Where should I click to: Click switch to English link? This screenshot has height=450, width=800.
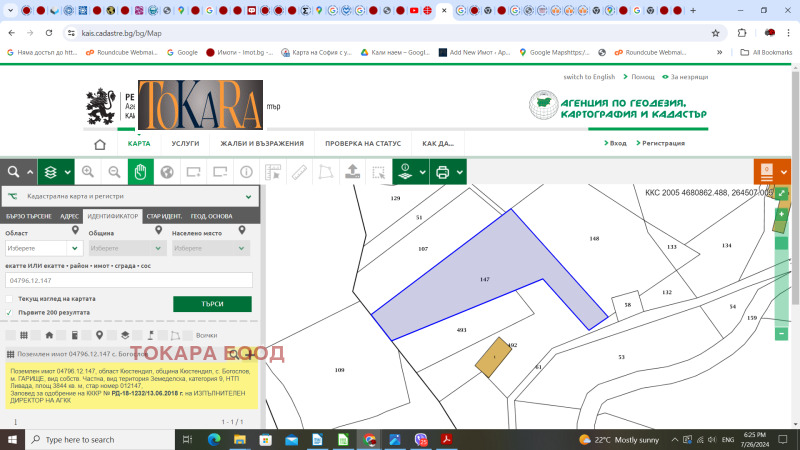[x=589, y=77]
